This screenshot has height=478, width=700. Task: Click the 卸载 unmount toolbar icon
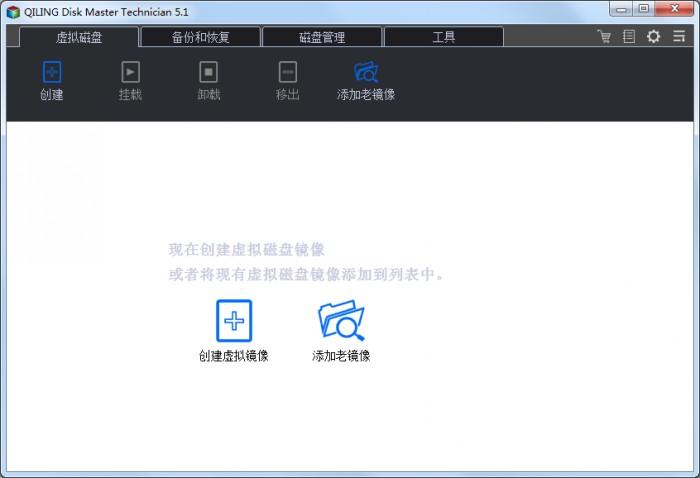point(208,72)
